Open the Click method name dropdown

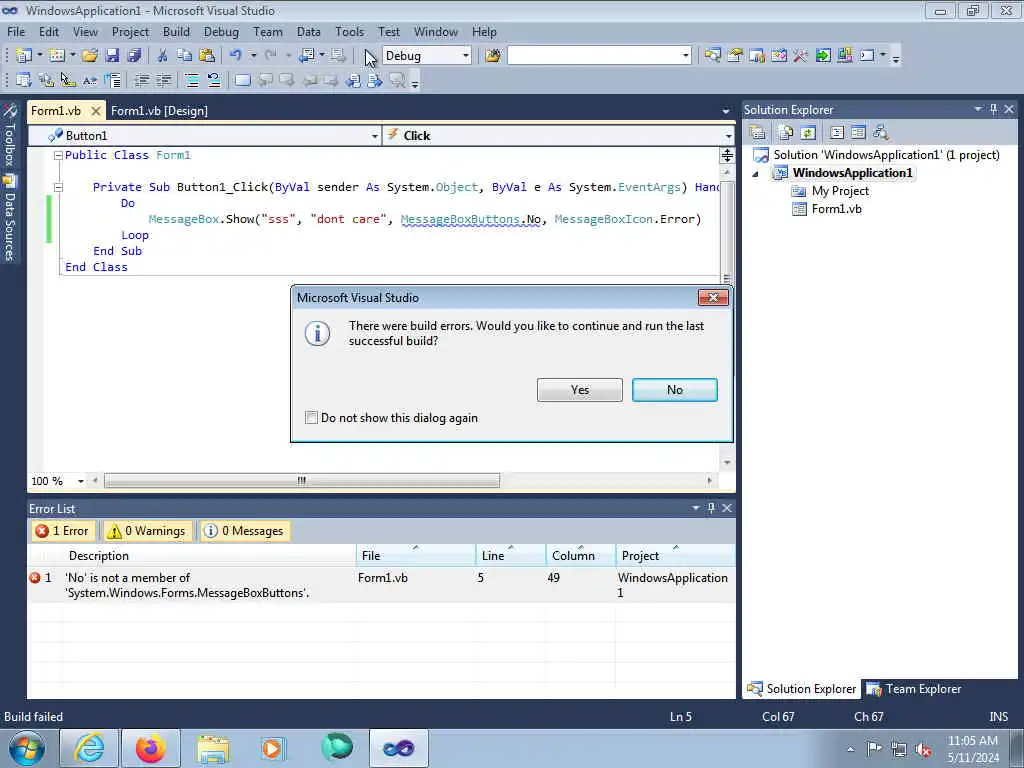pyautogui.click(x=728, y=136)
